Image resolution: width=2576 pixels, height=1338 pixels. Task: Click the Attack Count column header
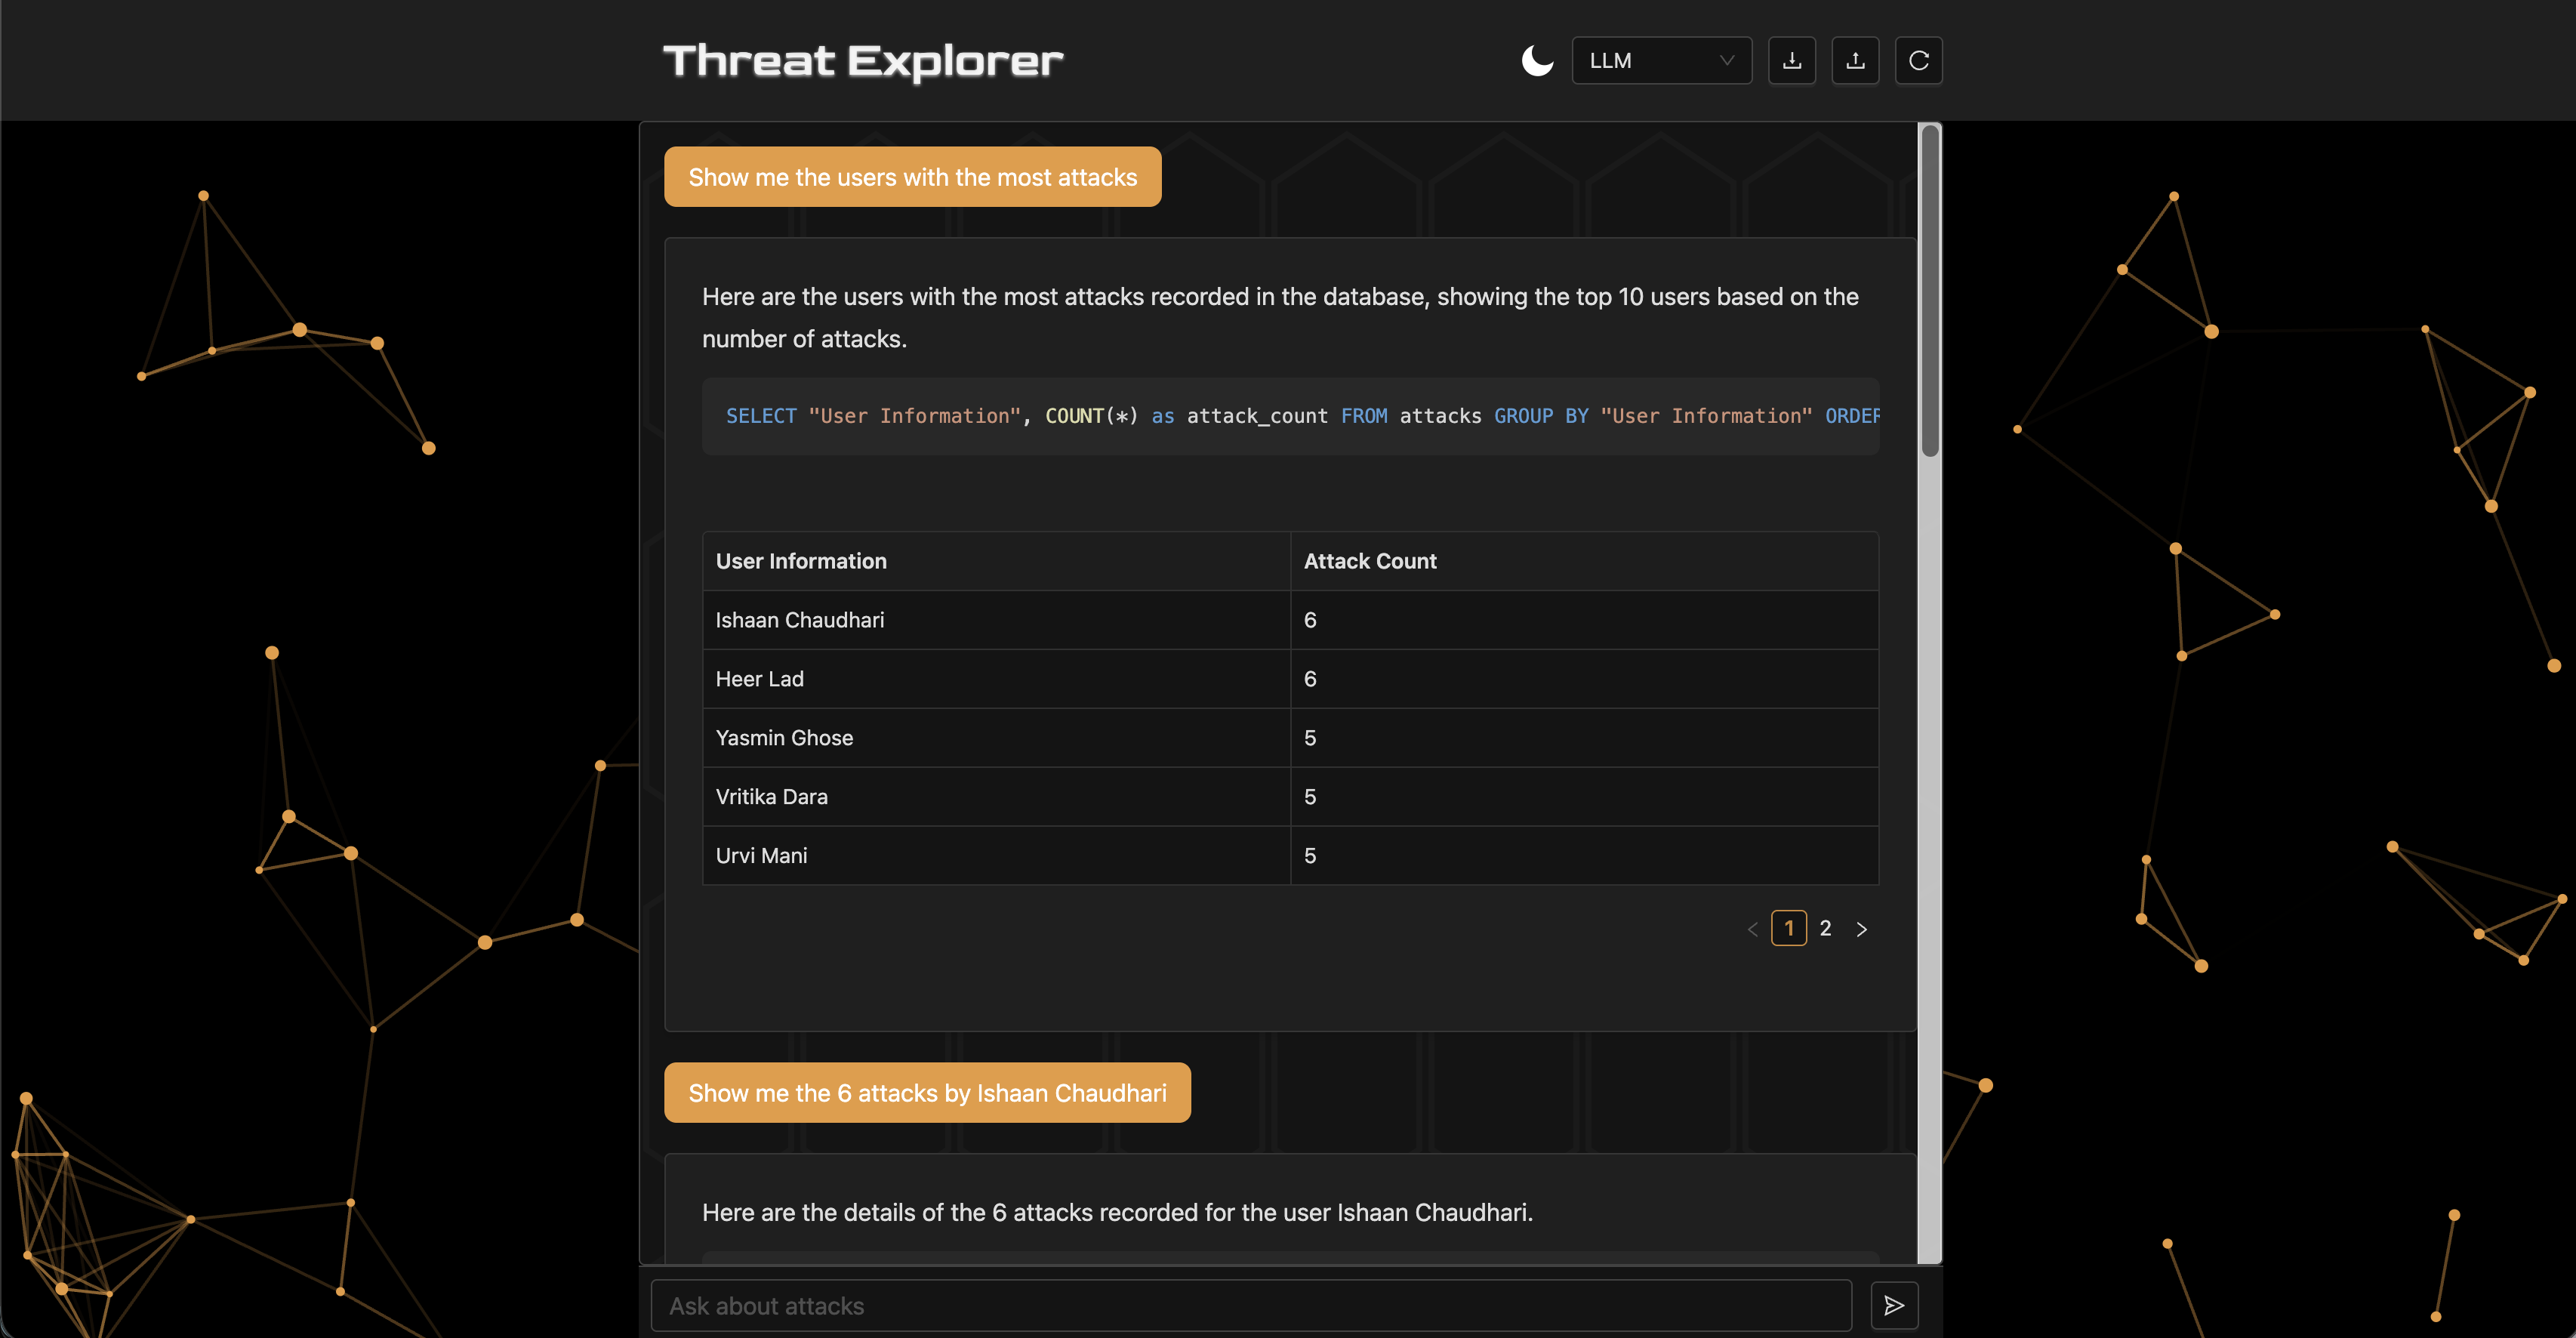tap(1370, 561)
